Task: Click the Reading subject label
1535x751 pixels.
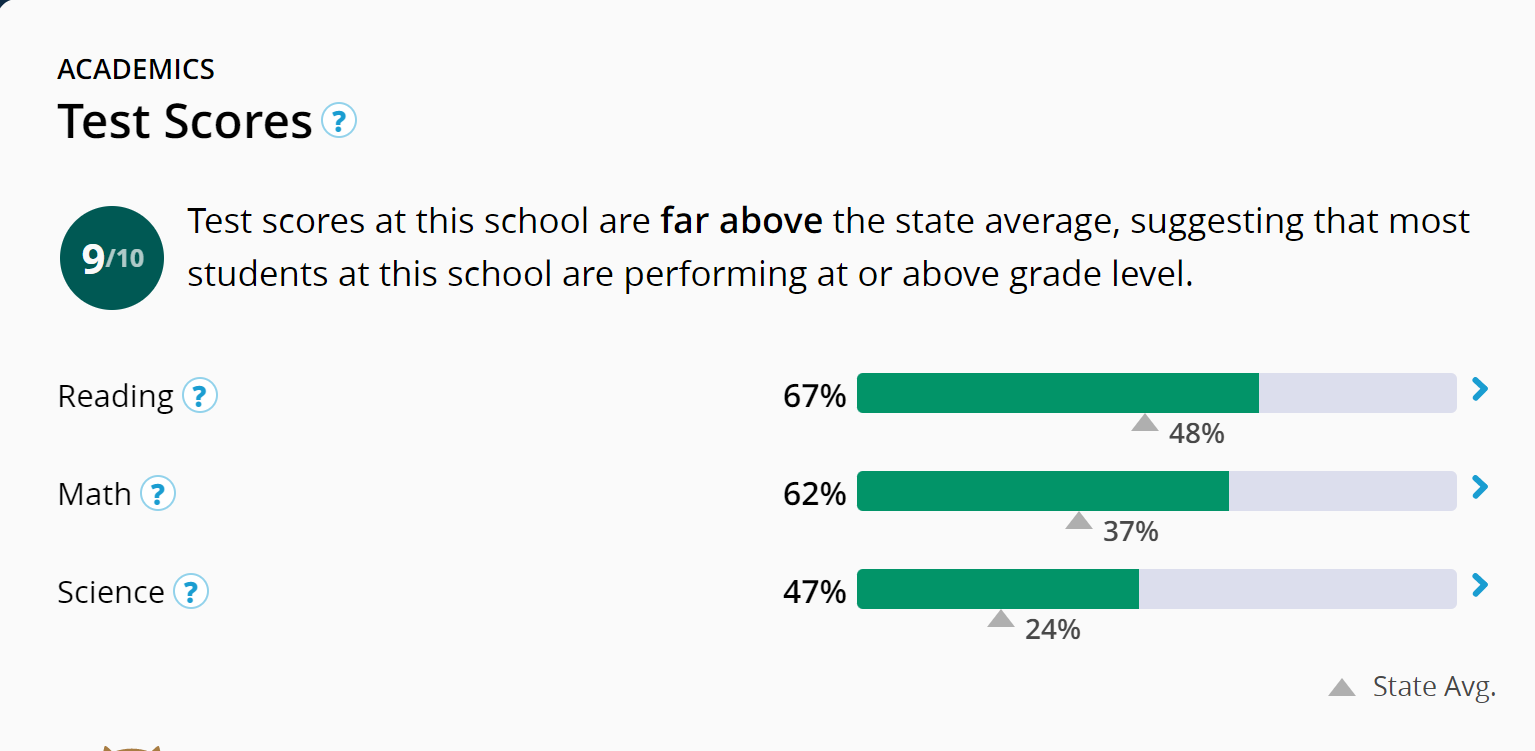Action: 115,396
